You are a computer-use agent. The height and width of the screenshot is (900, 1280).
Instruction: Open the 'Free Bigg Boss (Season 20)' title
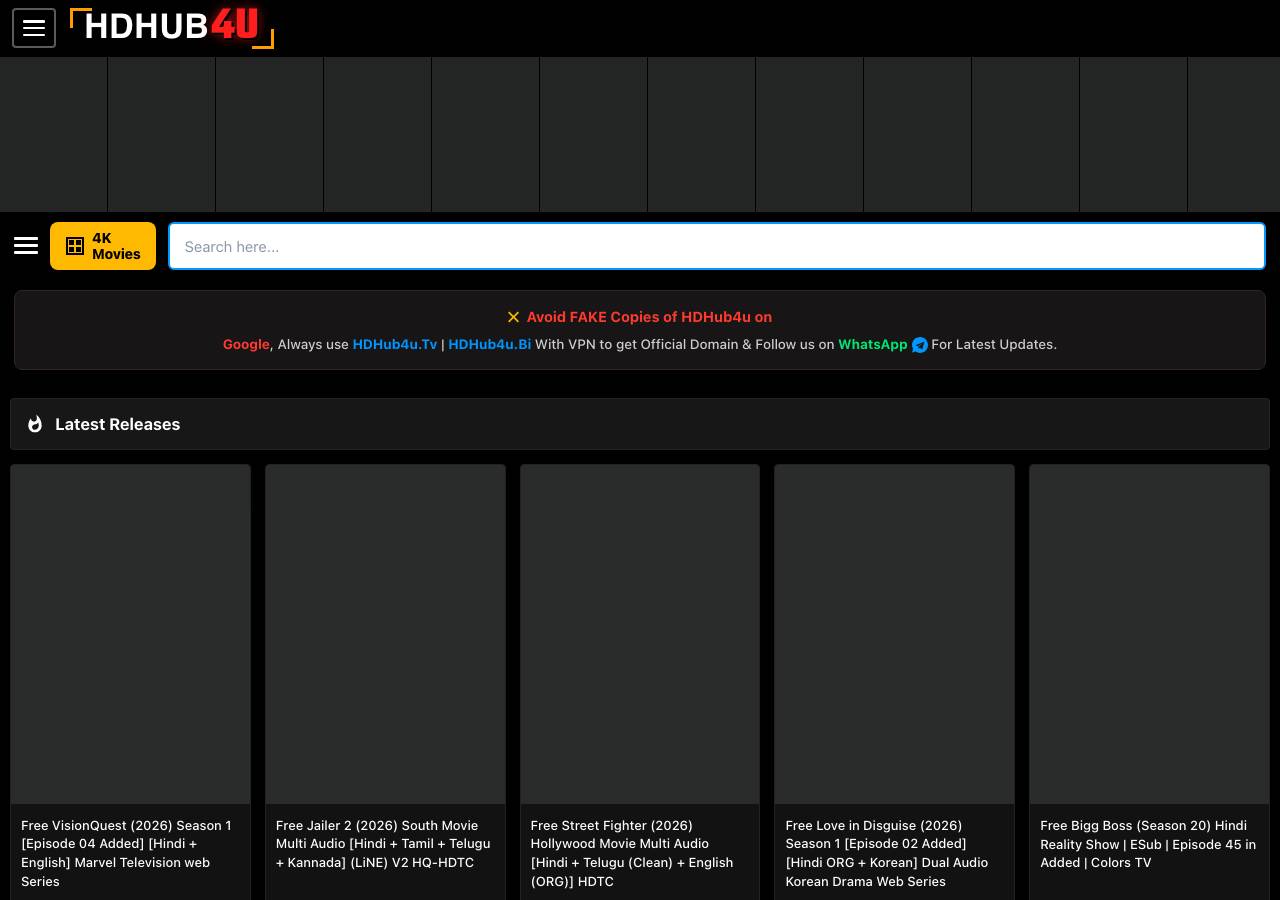(x=1148, y=844)
